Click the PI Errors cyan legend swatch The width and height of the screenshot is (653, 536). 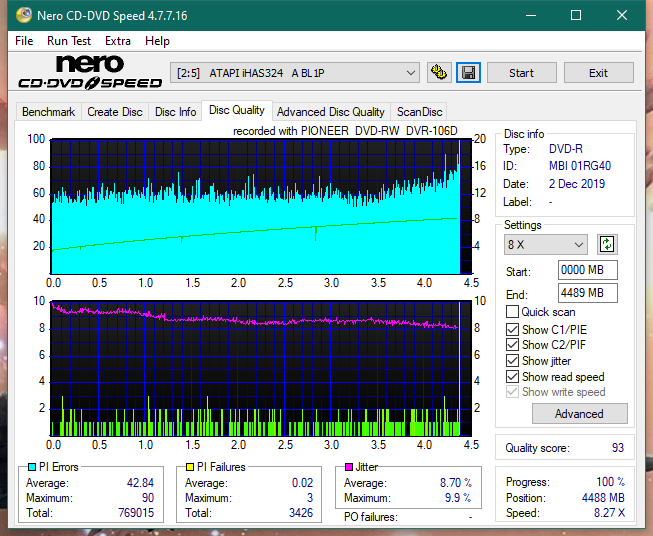point(31,467)
